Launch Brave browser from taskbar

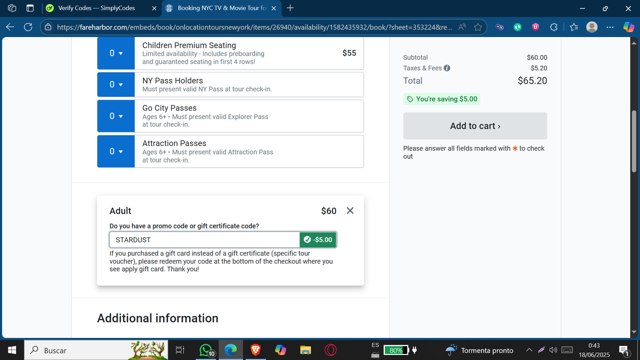click(256, 350)
